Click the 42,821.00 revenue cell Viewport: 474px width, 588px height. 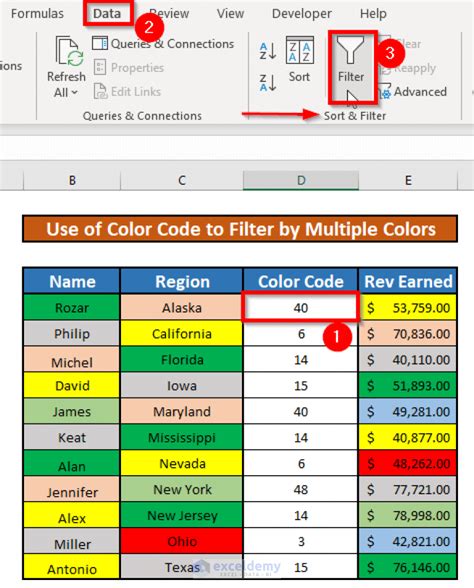(408, 541)
